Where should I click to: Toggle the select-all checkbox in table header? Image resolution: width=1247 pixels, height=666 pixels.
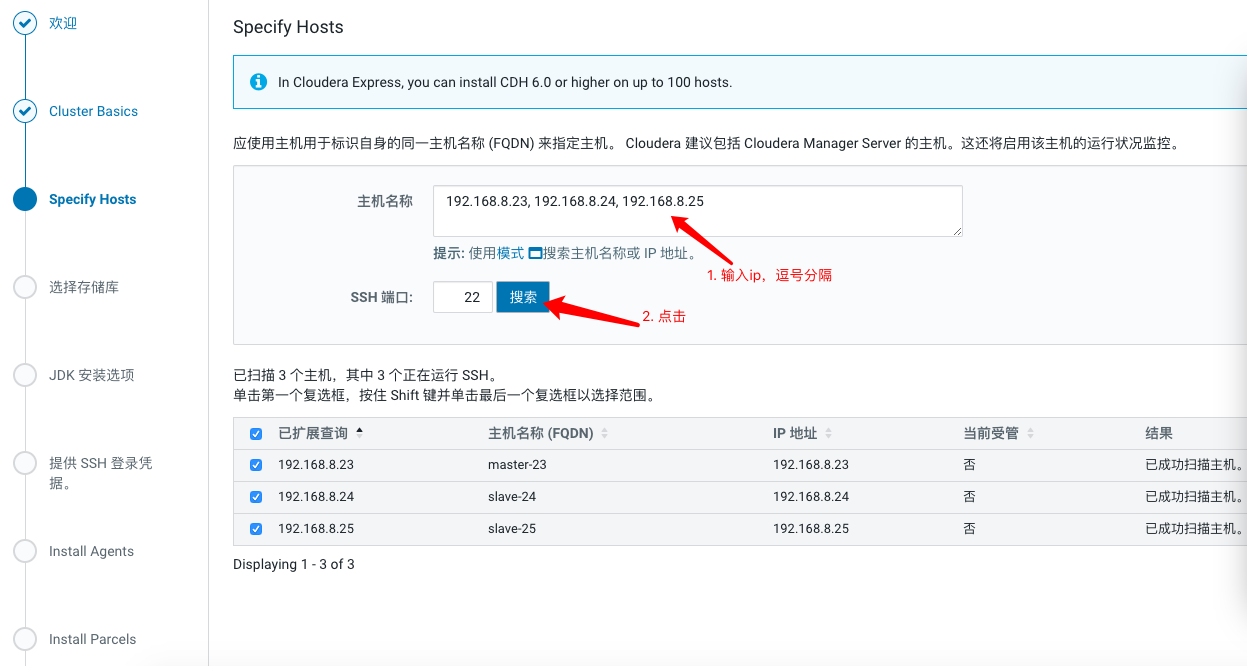[x=256, y=434]
